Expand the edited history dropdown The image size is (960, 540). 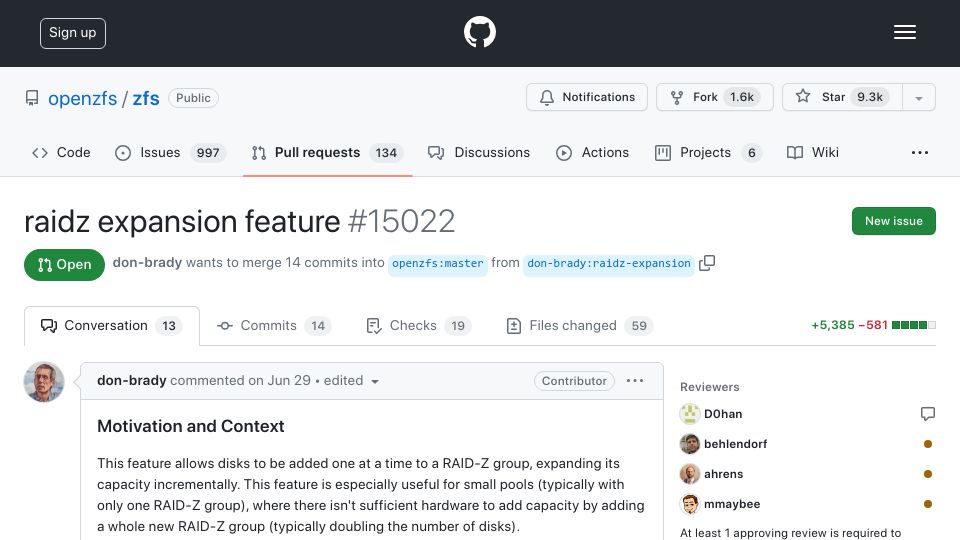click(x=351, y=381)
